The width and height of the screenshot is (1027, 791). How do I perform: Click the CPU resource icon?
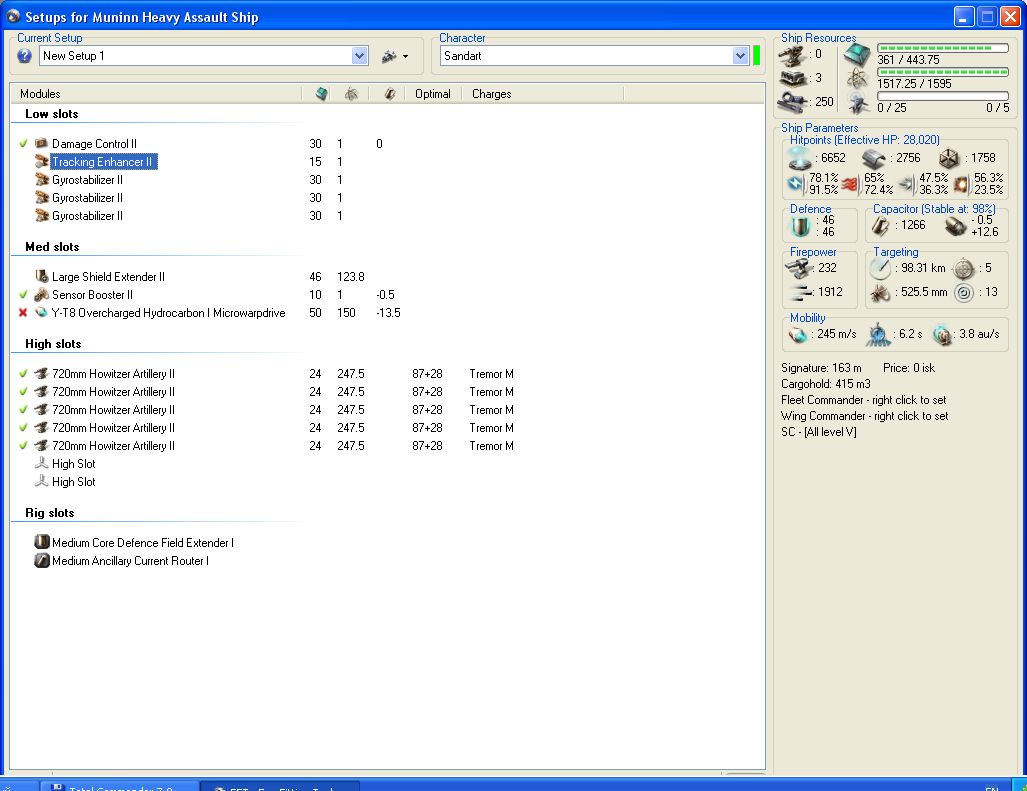pos(857,55)
